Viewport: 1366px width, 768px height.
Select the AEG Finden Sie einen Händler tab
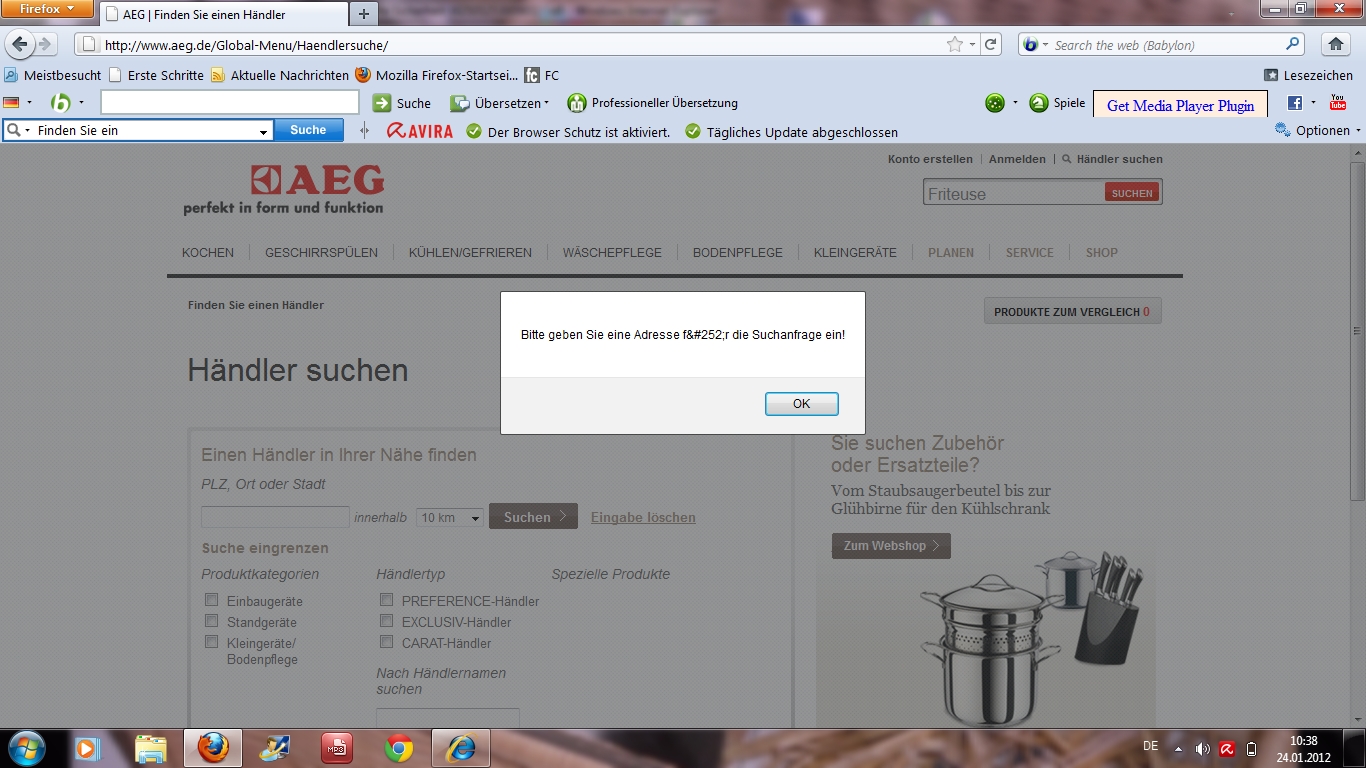[224, 14]
